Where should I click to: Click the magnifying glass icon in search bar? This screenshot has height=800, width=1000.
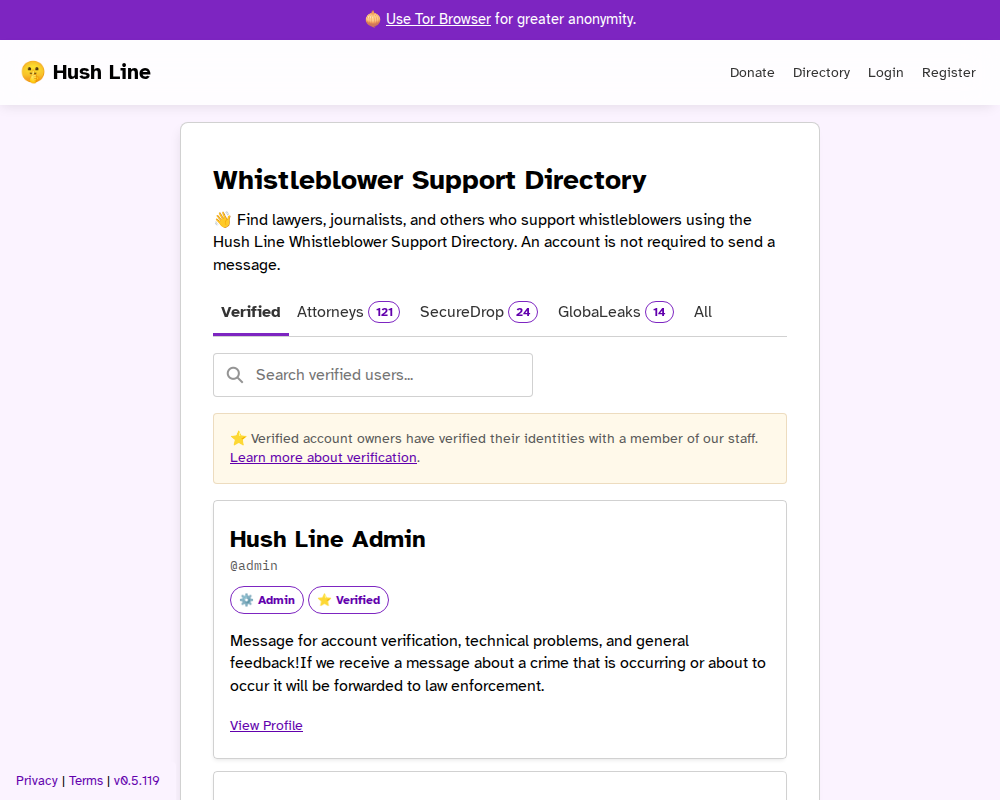[x=235, y=374]
